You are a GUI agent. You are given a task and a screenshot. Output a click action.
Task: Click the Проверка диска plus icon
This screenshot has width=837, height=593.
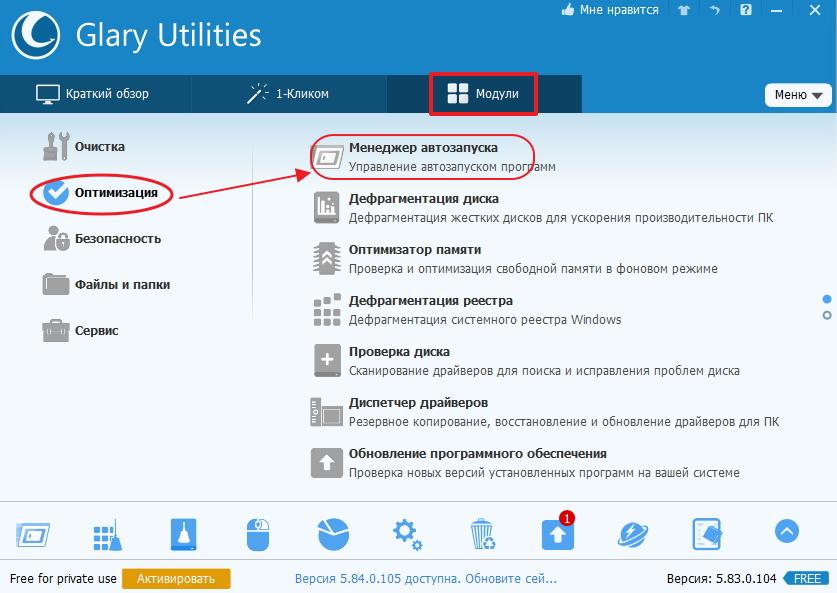tap(327, 360)
